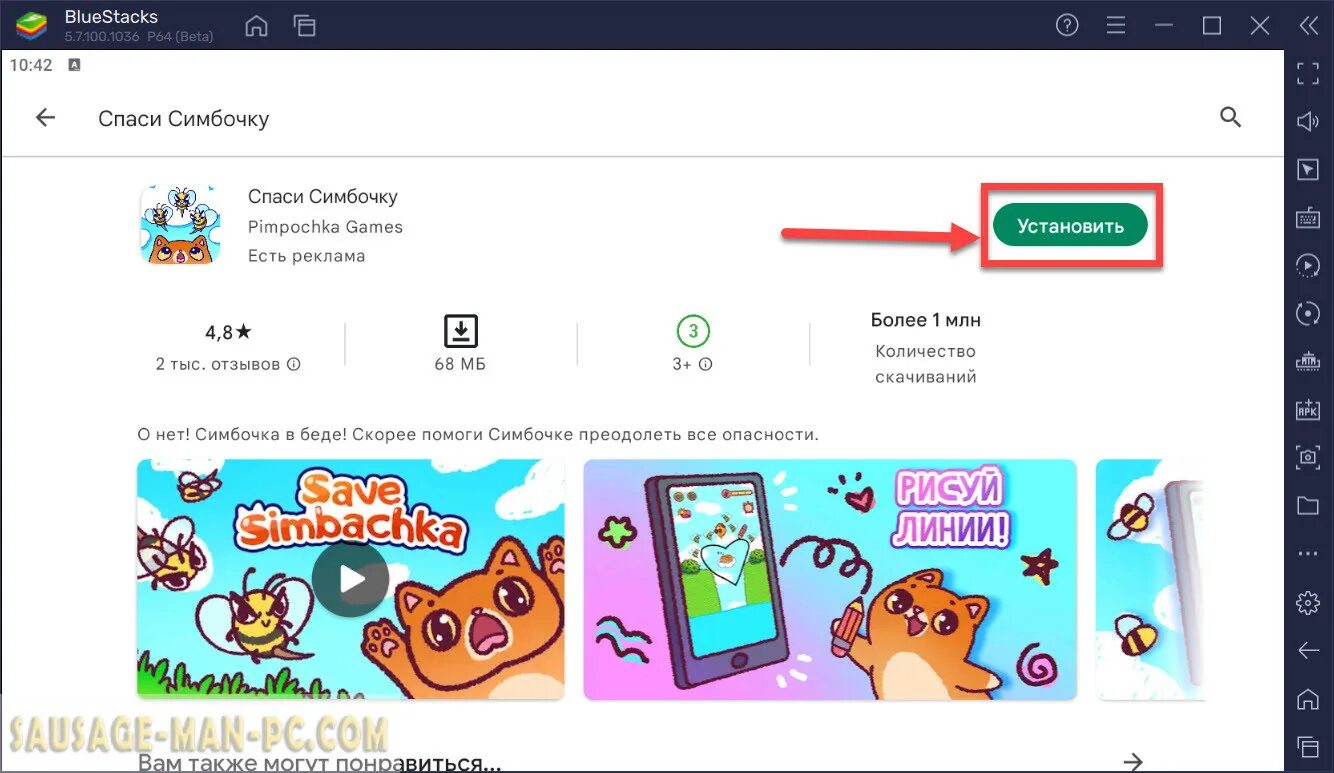Click the sidebar Android home icon
This screenshot has height=773, width=1334.
click(x=1308, y=698)
